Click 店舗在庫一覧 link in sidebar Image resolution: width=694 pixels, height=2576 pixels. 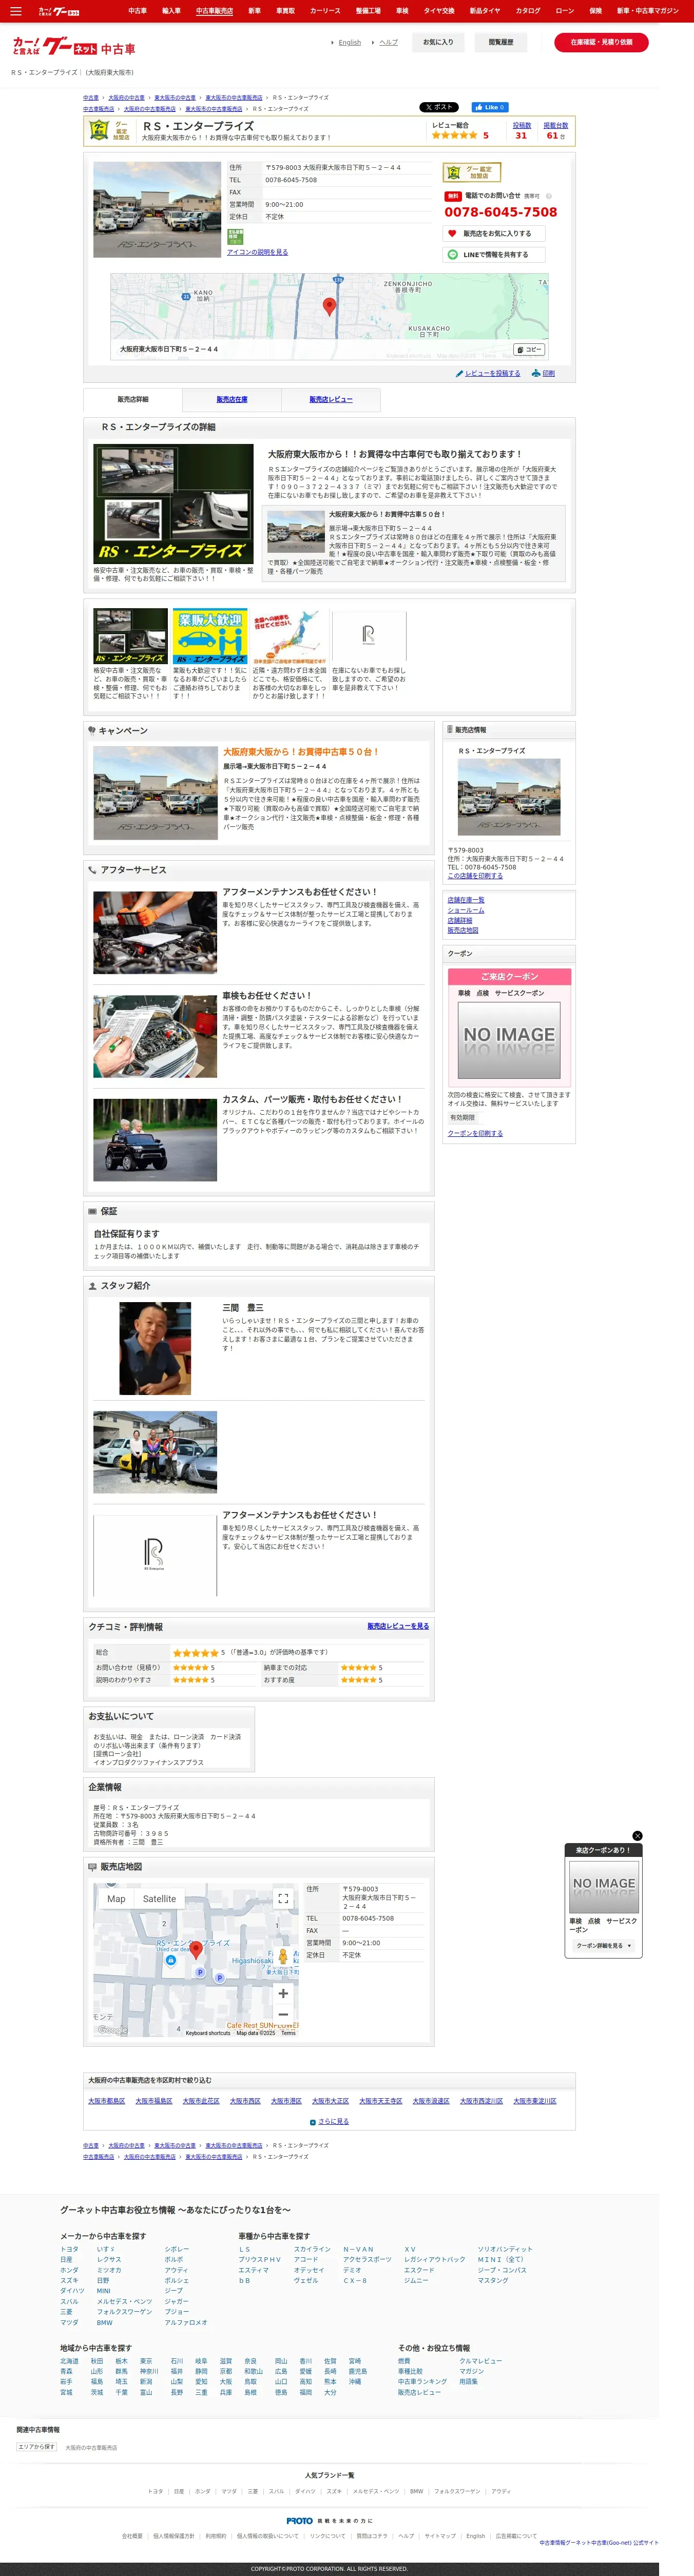[466, 900]
